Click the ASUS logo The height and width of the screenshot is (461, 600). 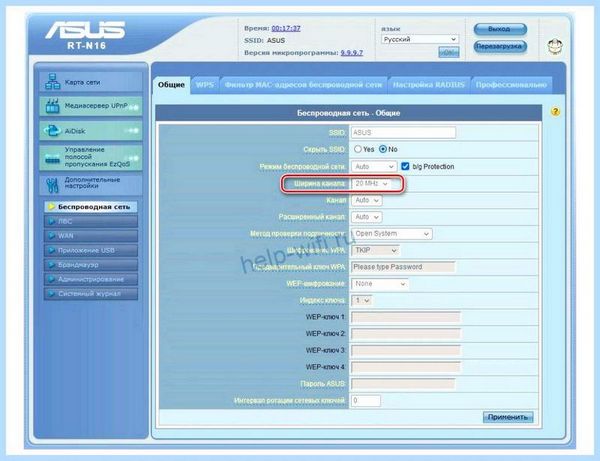(x=85, y=30)
